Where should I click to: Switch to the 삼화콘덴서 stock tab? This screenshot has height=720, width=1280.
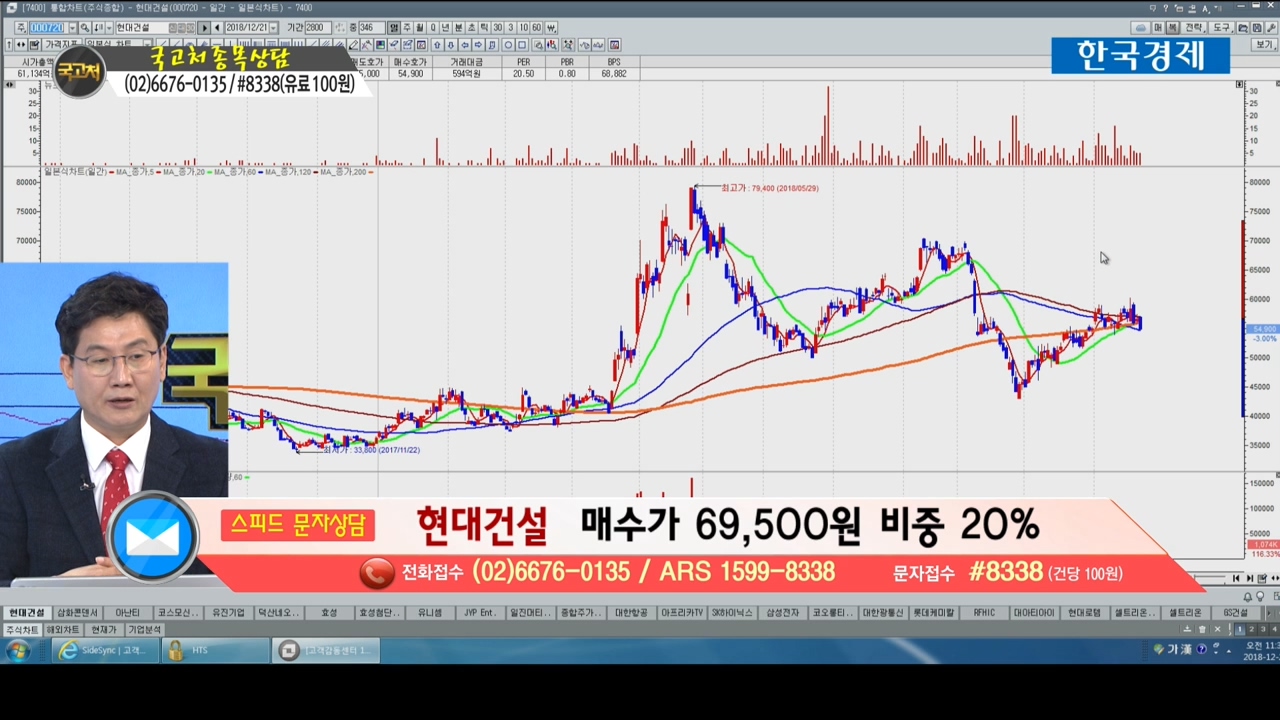tap(78, 613)
